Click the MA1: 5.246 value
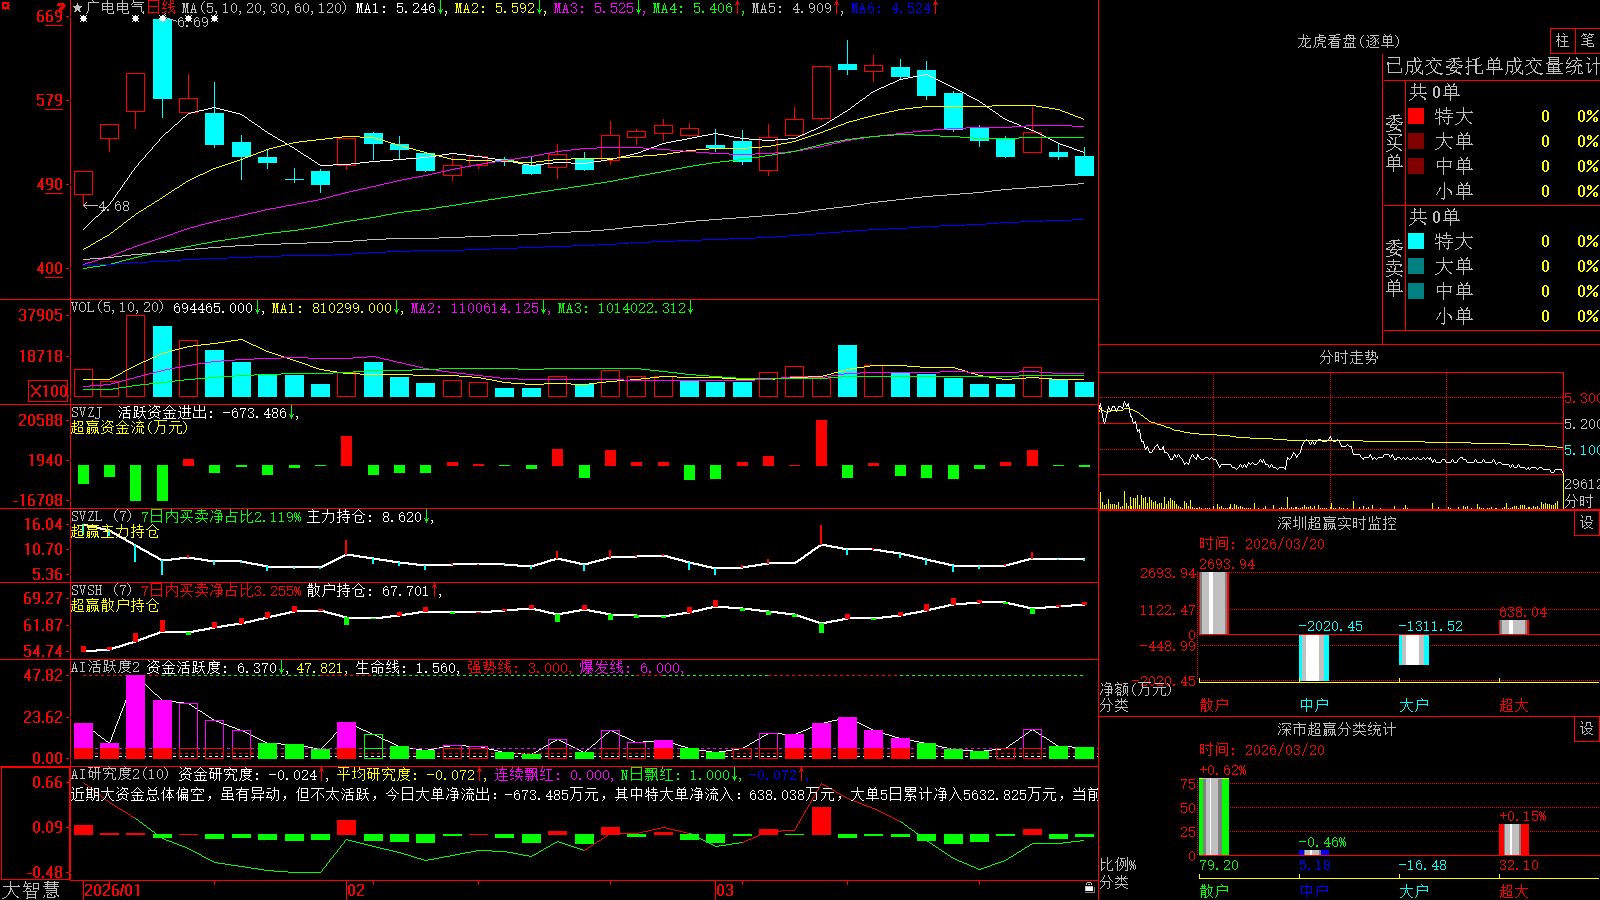 click(402, 8)
